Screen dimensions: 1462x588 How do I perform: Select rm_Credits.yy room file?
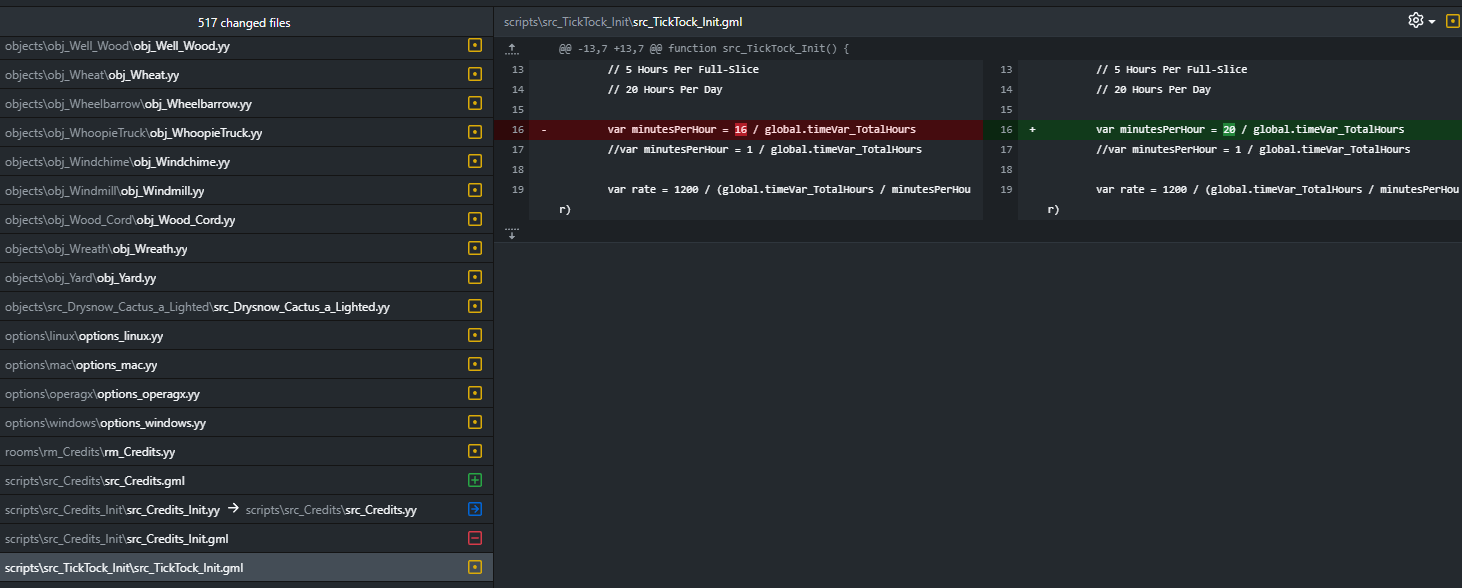coord(246,452)
